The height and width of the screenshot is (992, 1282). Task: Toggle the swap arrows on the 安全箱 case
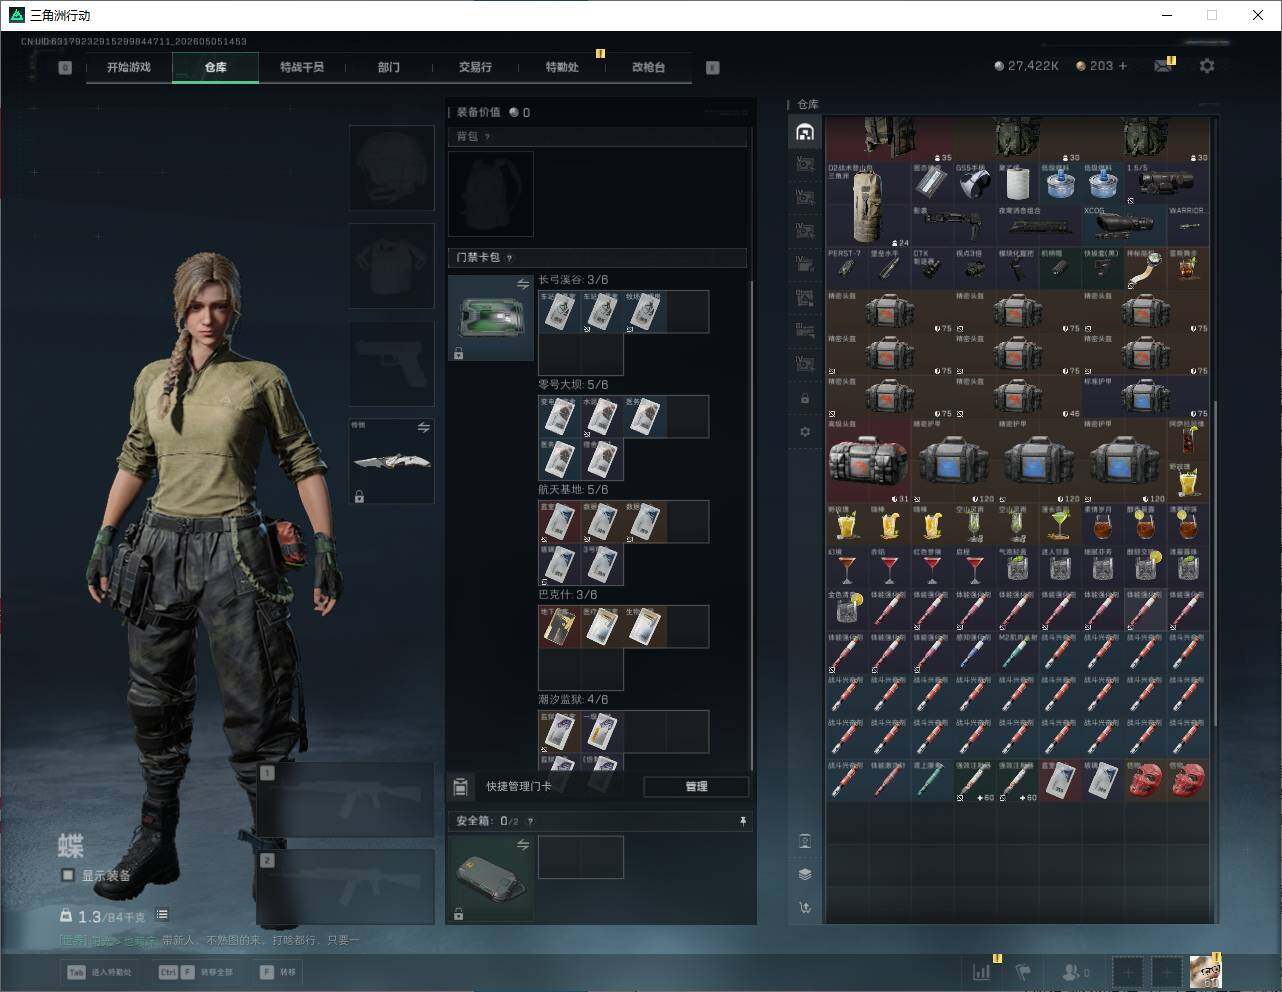pos(523,845)
